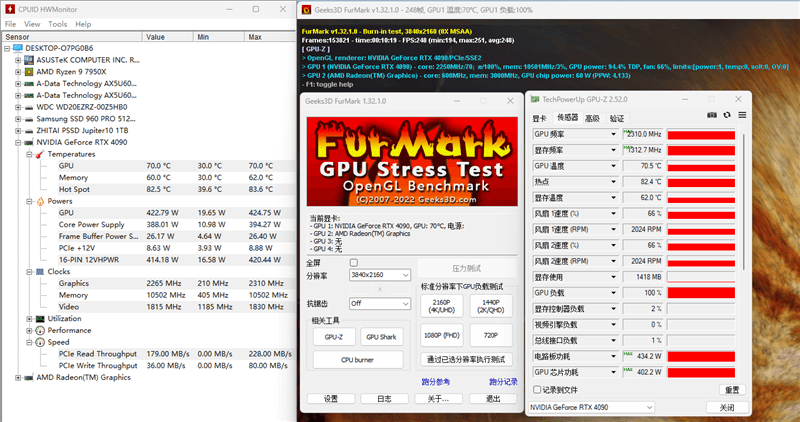Open the 跑分记录 link
This screenshot has width=800, height=422.
[503, 382]
